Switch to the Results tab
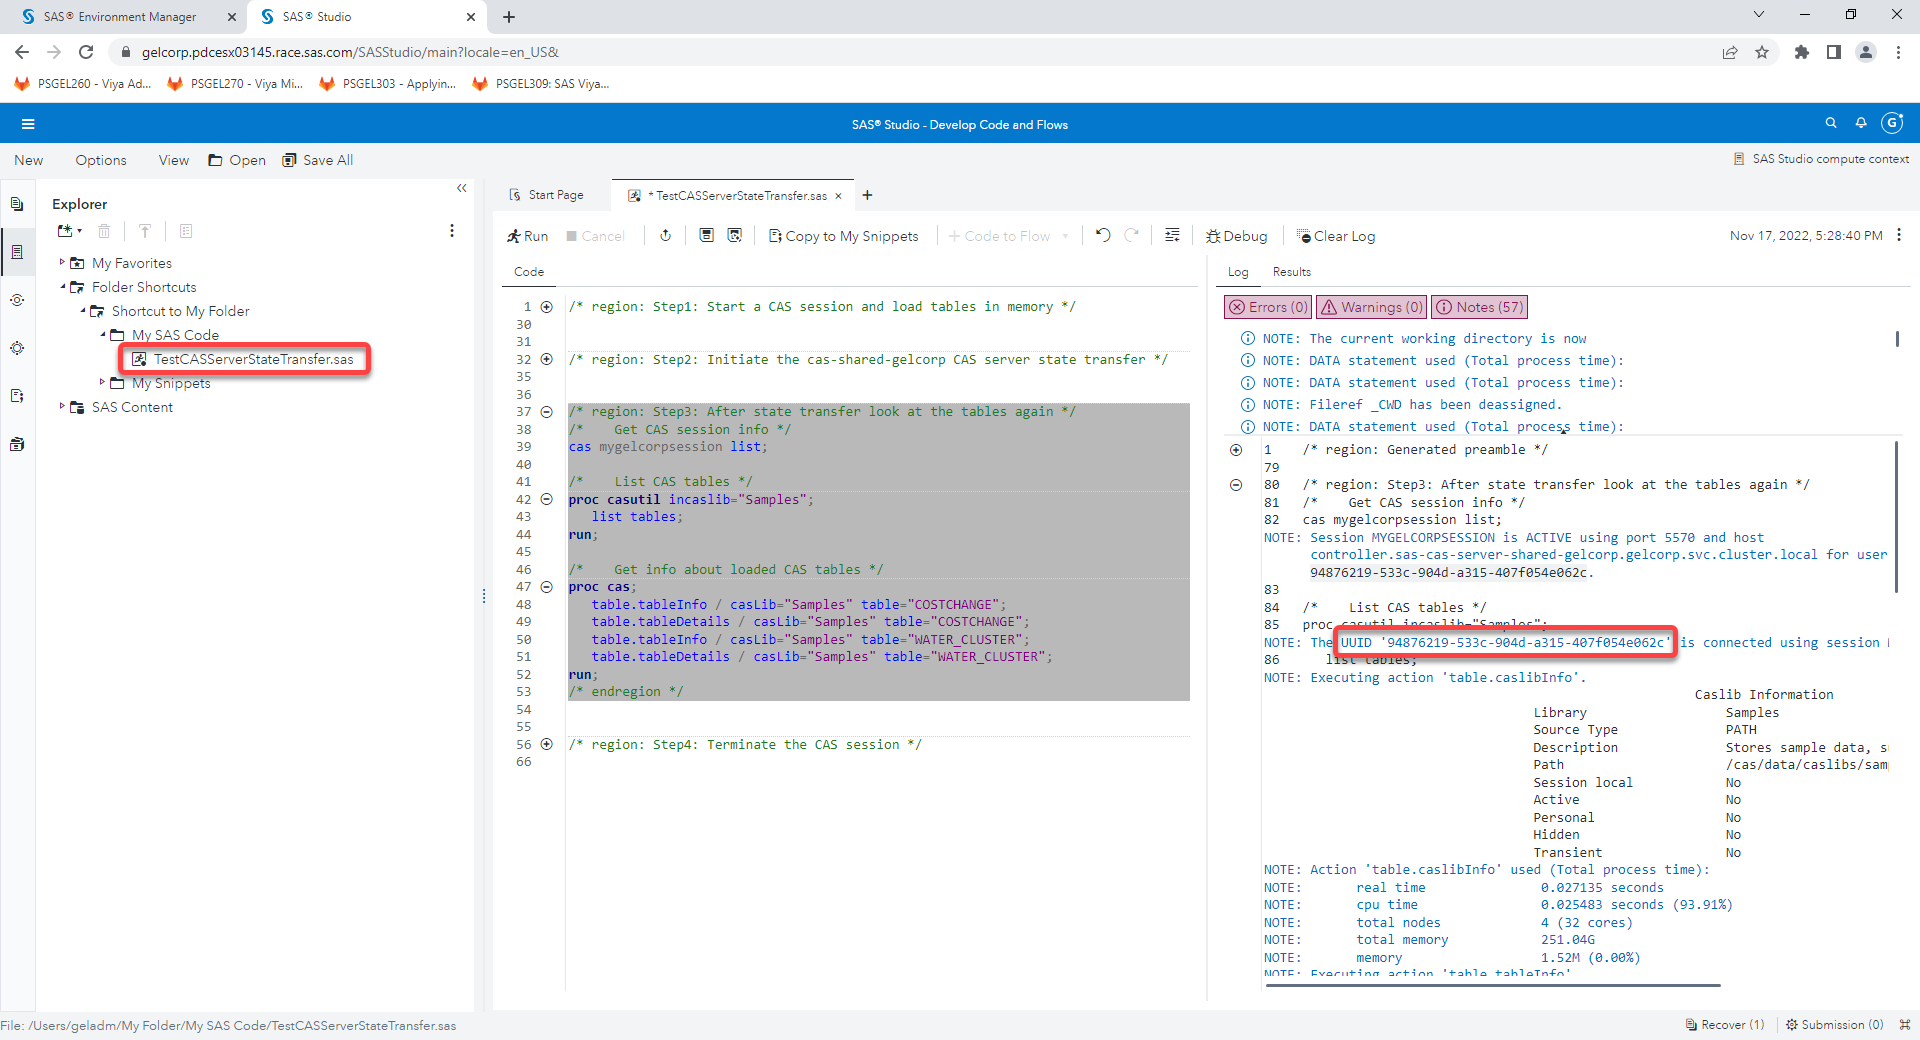1920x1040 pixels. pos(1291,272)
